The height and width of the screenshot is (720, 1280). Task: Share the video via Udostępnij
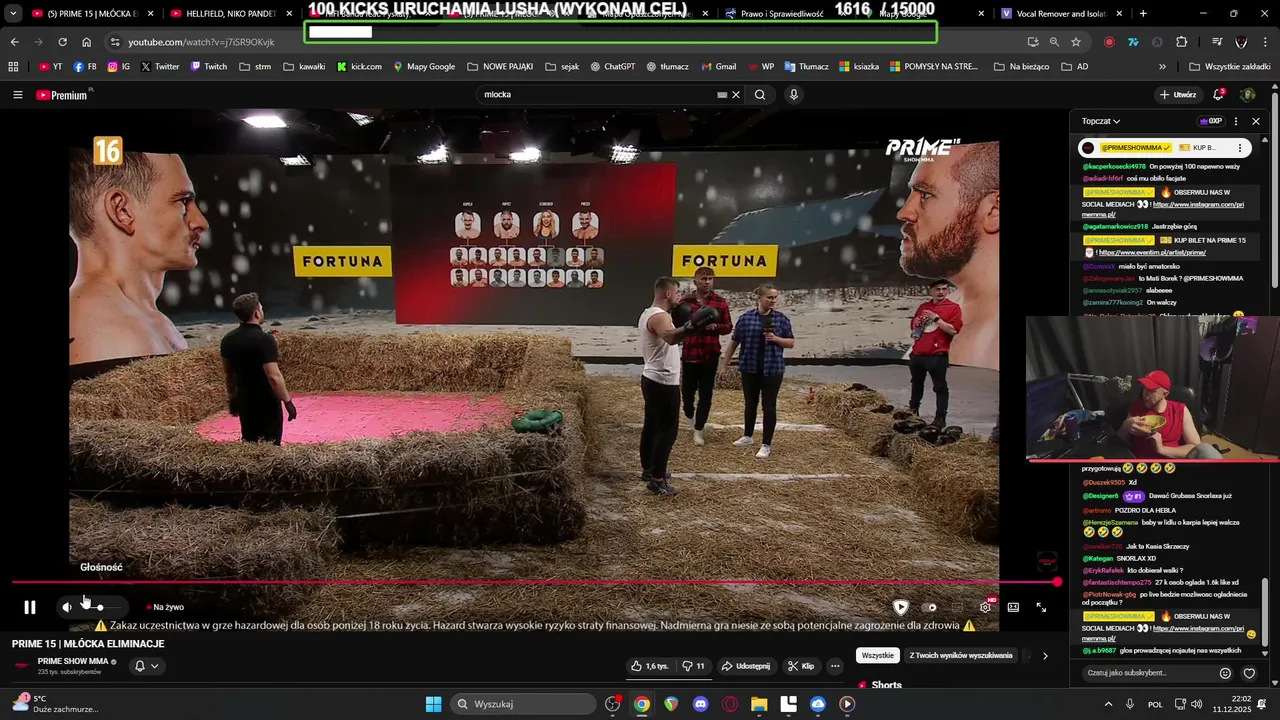tap(746, 666)
